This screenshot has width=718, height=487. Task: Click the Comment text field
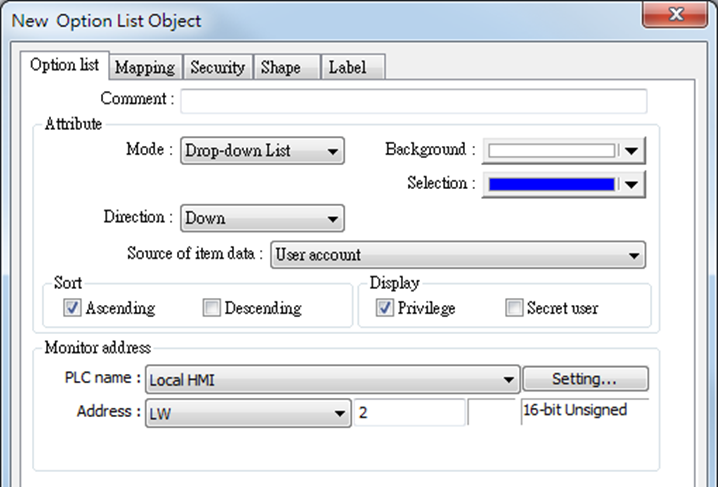coord(413,101)
